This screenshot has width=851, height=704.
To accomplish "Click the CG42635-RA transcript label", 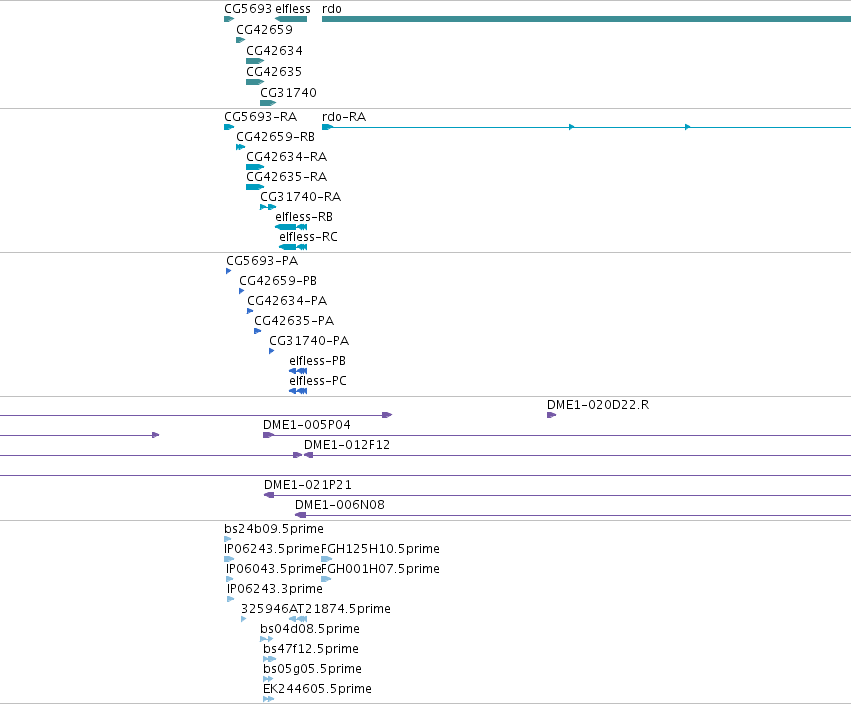I will click(287, 177).
